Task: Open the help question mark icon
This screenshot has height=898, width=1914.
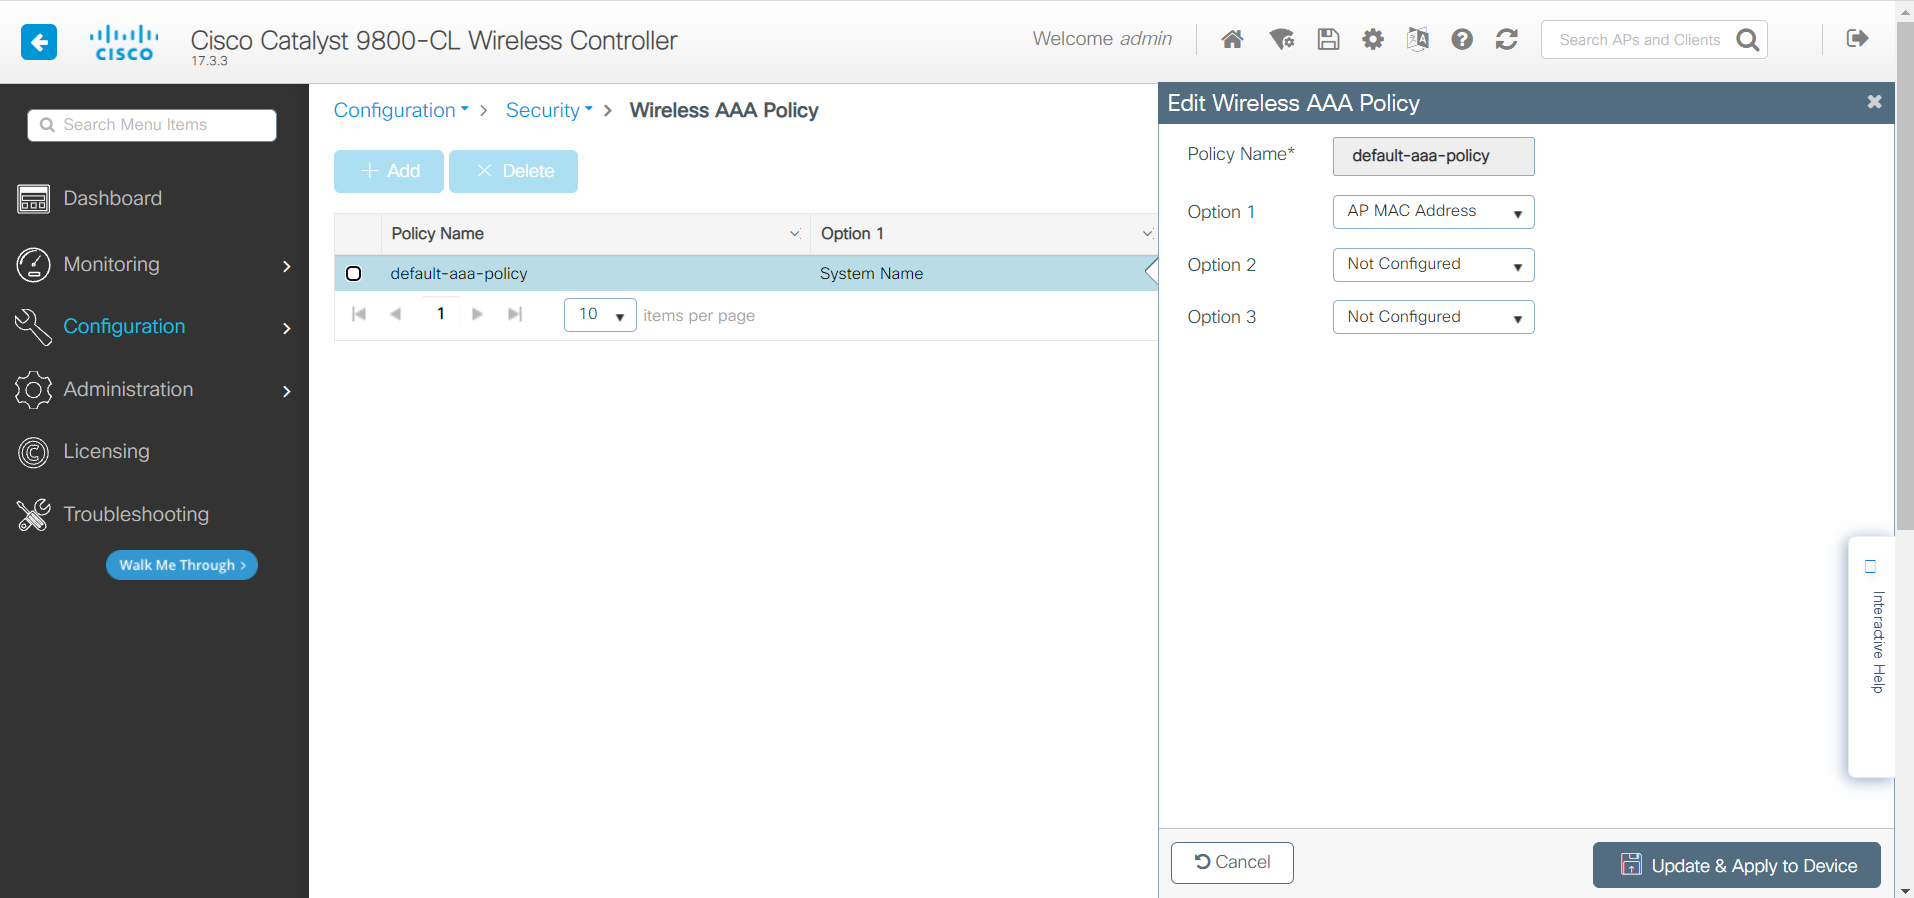Action: click(1462, 39)
